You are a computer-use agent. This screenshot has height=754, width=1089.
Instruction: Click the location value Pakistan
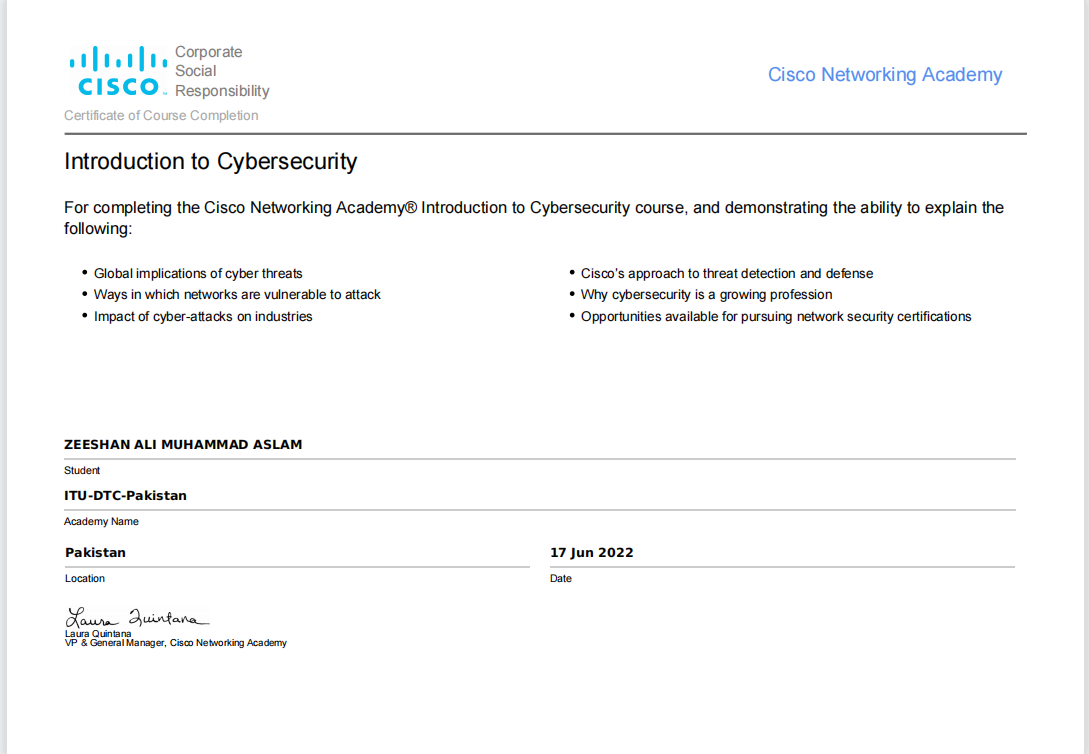point(95,553)
